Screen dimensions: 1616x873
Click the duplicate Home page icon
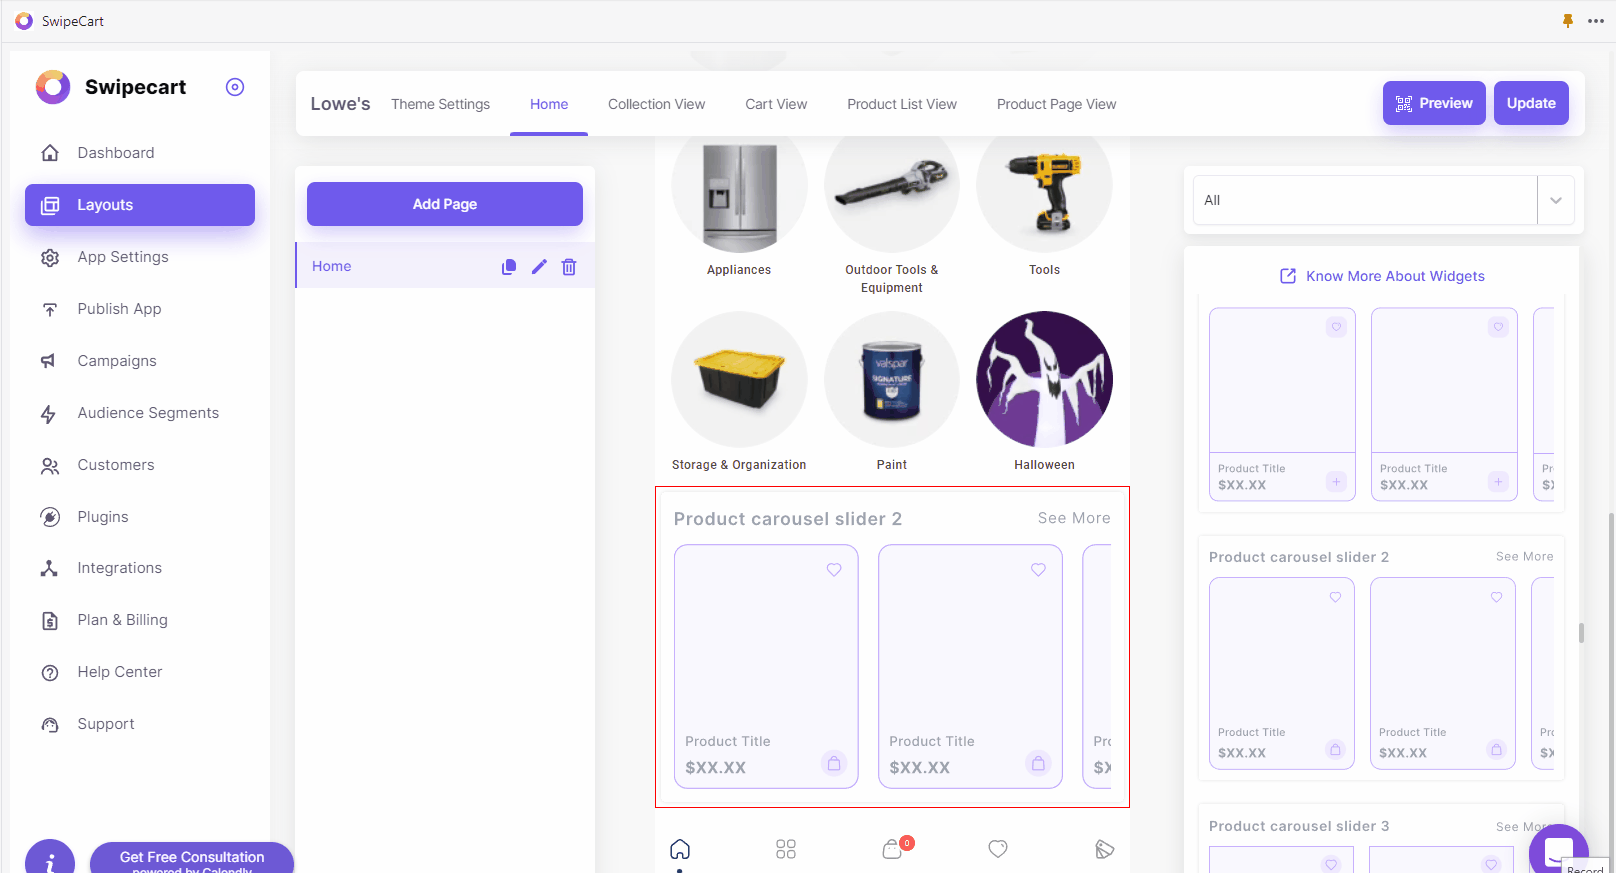(x=509, y=267)
